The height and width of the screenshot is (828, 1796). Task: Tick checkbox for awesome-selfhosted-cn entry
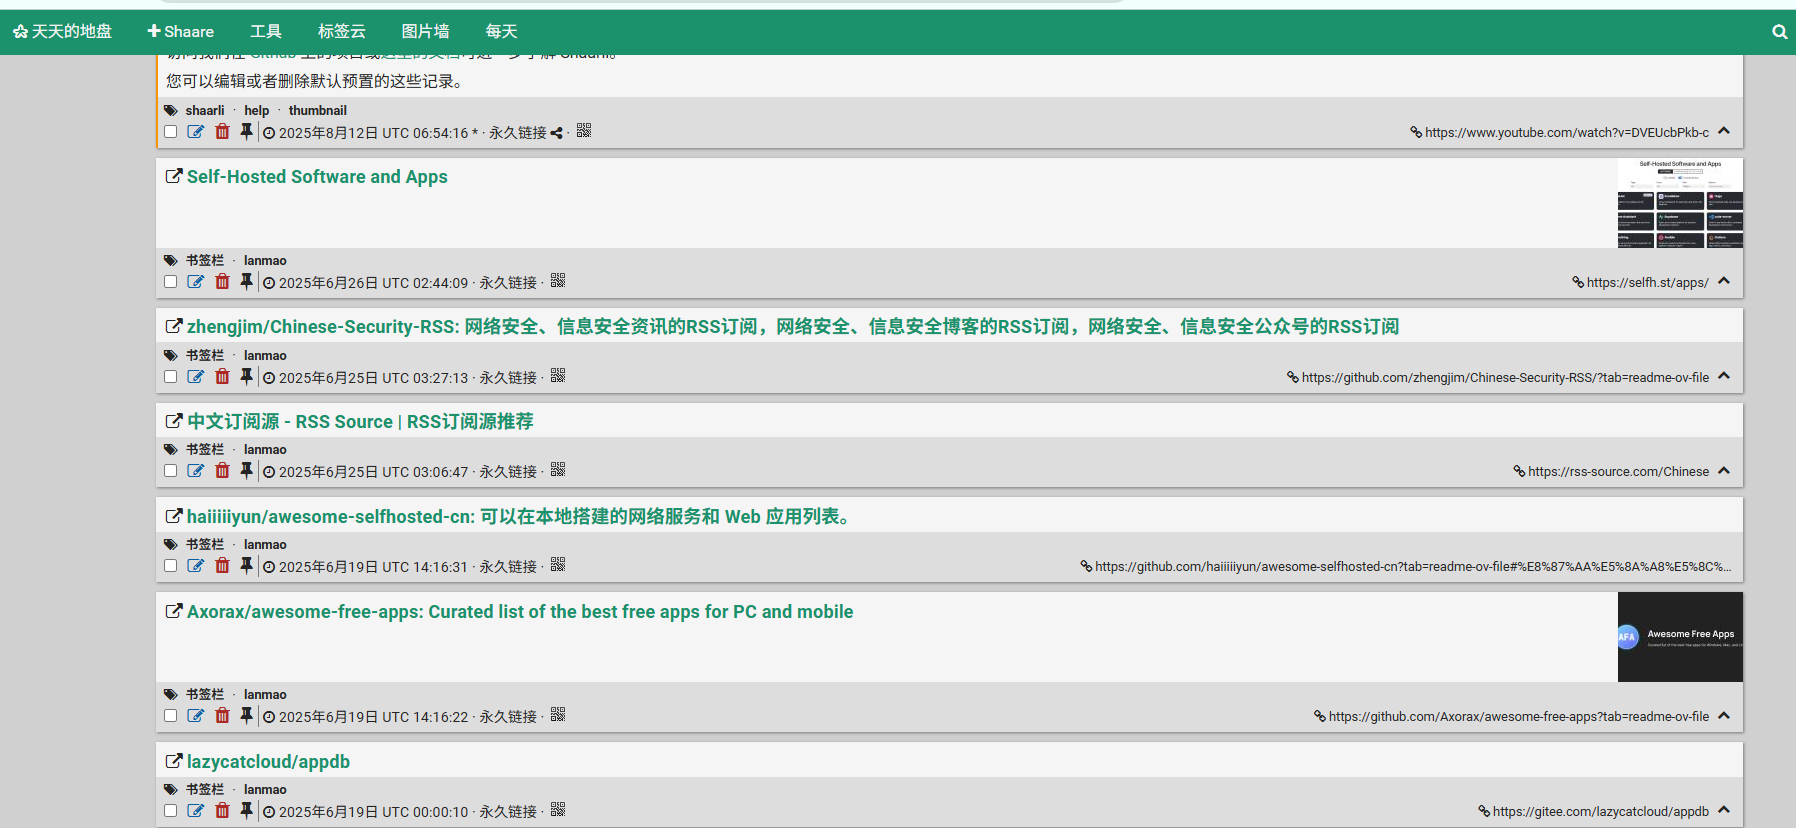tap(170, 566)
